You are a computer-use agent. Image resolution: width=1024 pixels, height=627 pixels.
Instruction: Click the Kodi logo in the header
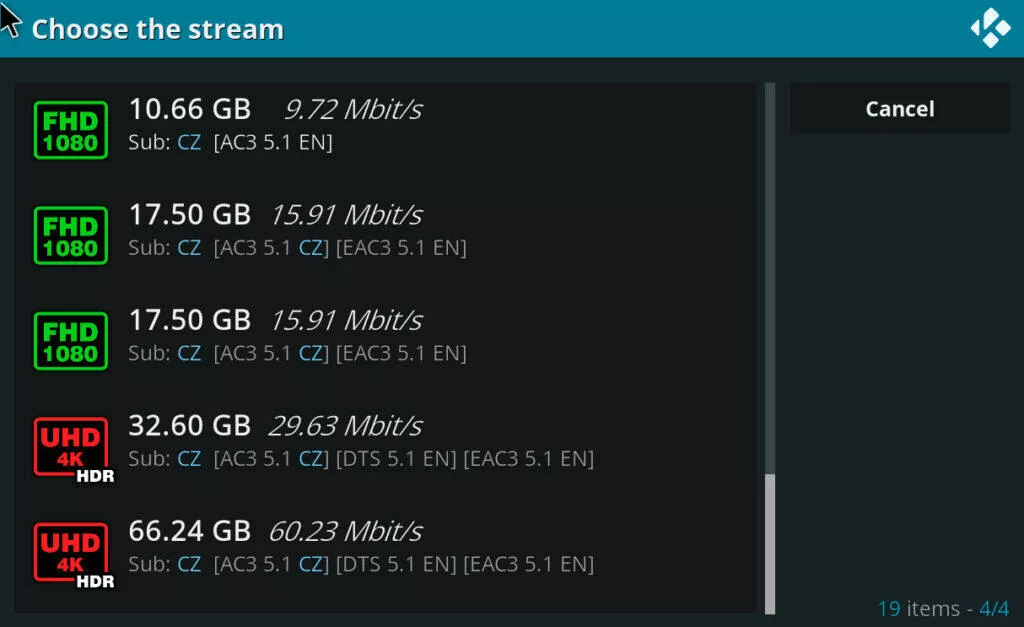pyautogui.click(x=991, y=28)
